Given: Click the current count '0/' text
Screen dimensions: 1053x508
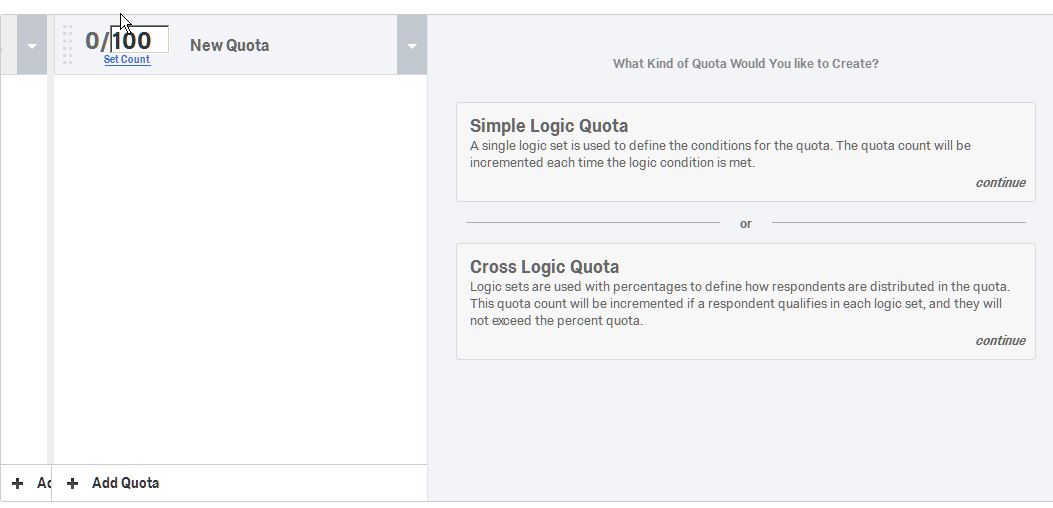Looking at the screenshot, I should click(97, 41).
